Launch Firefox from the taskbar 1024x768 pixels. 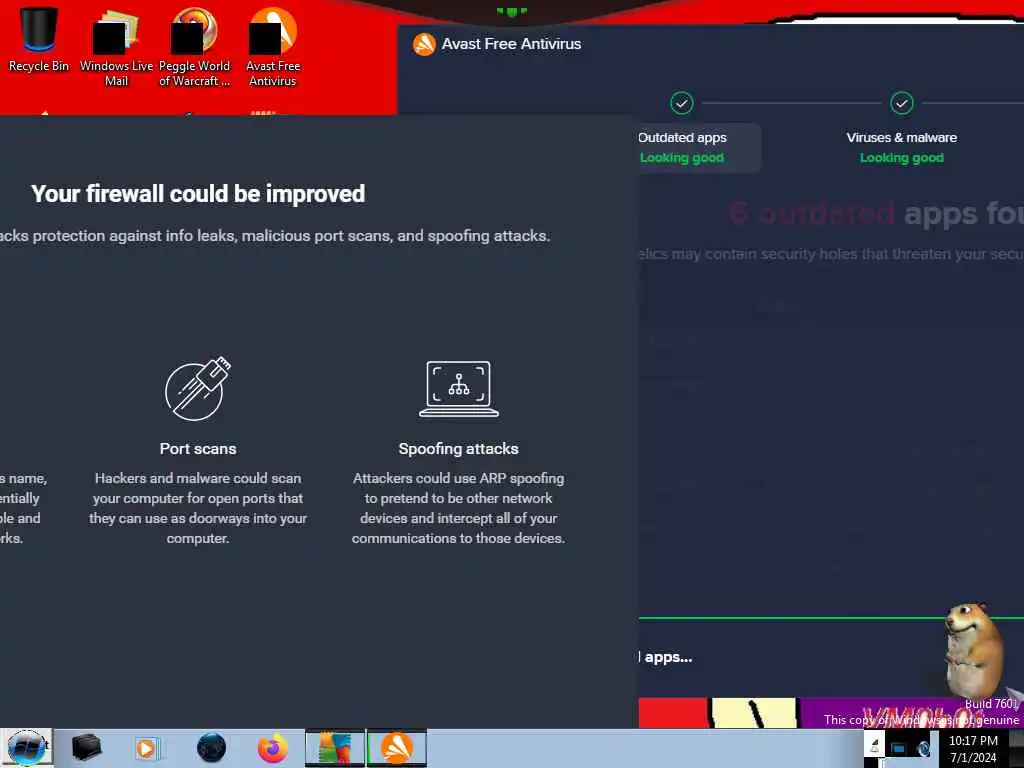click(x=272, y=748)
